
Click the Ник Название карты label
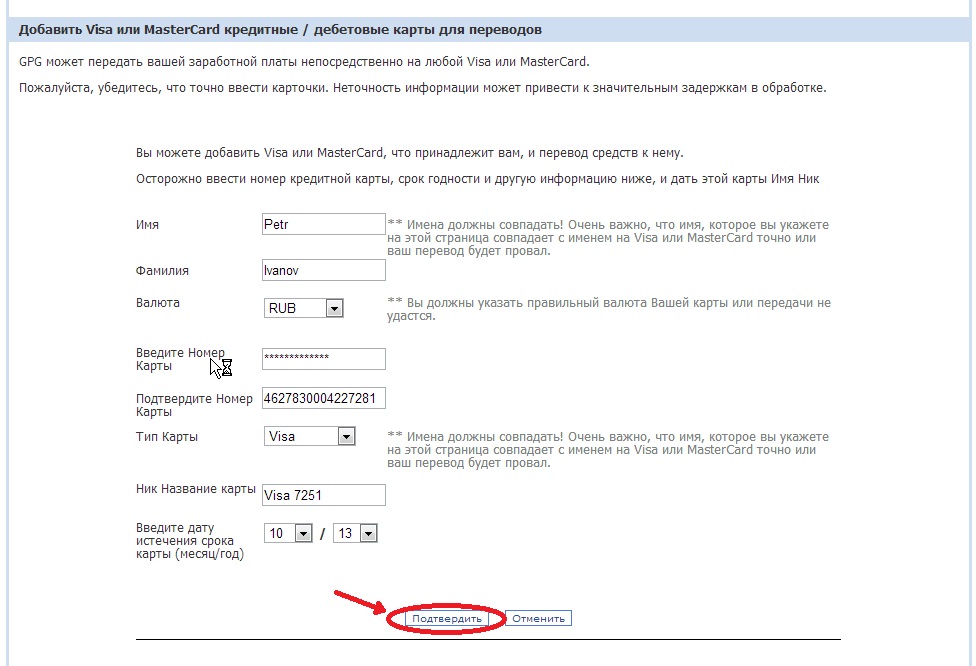pyautogui.click(x=195, y=489)
